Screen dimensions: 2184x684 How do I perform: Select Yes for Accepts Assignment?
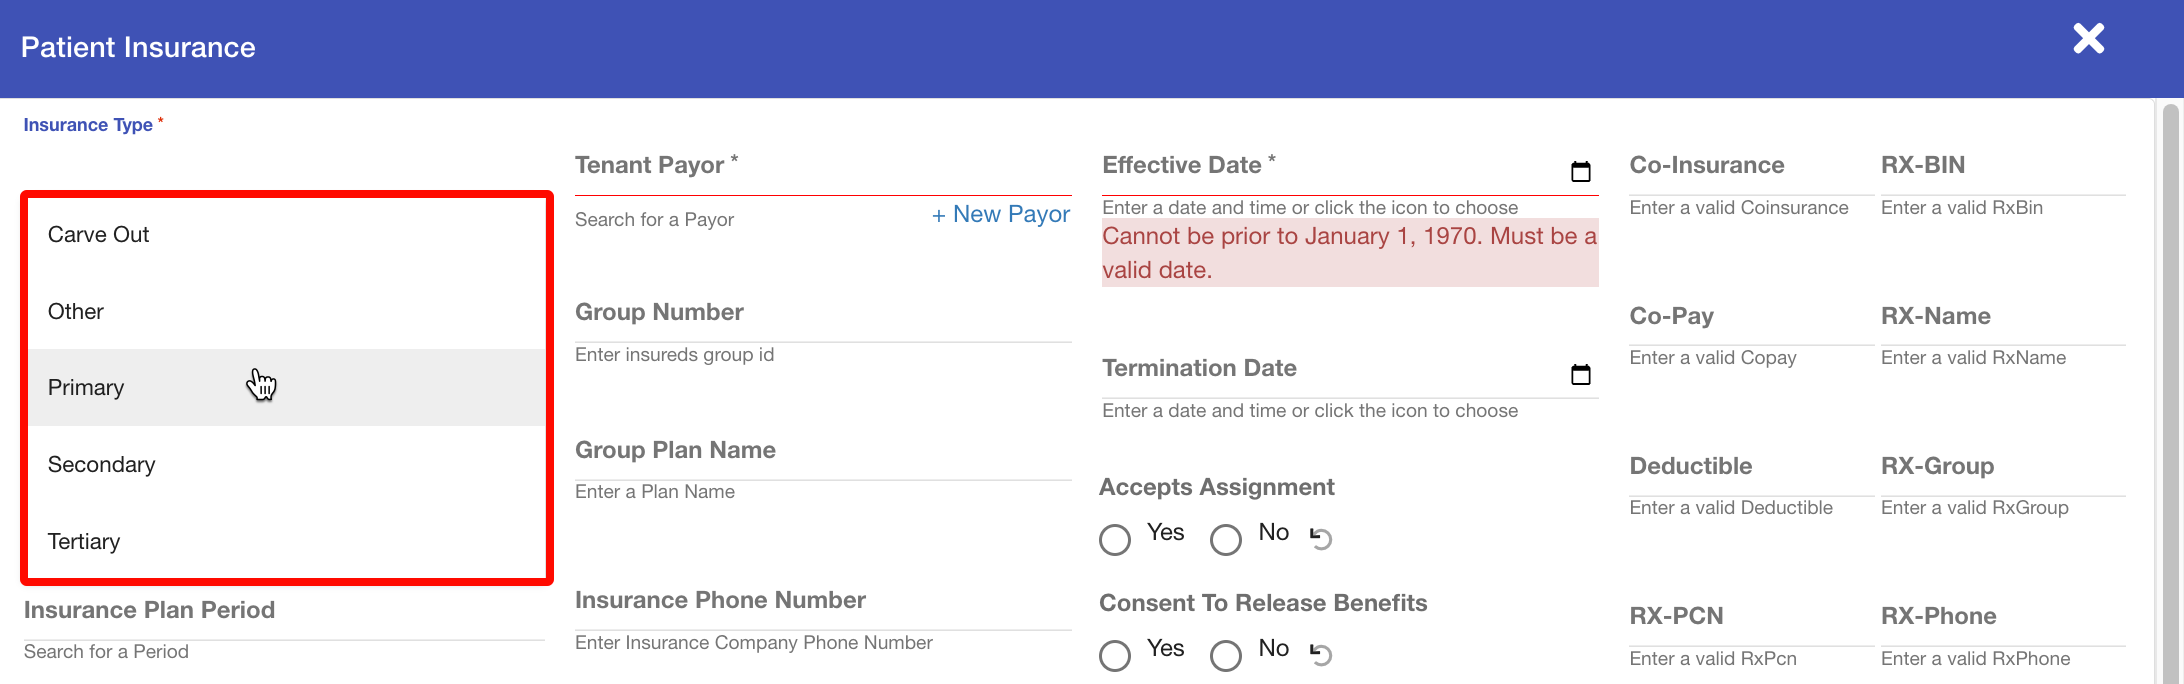[x=1115, y=539]
